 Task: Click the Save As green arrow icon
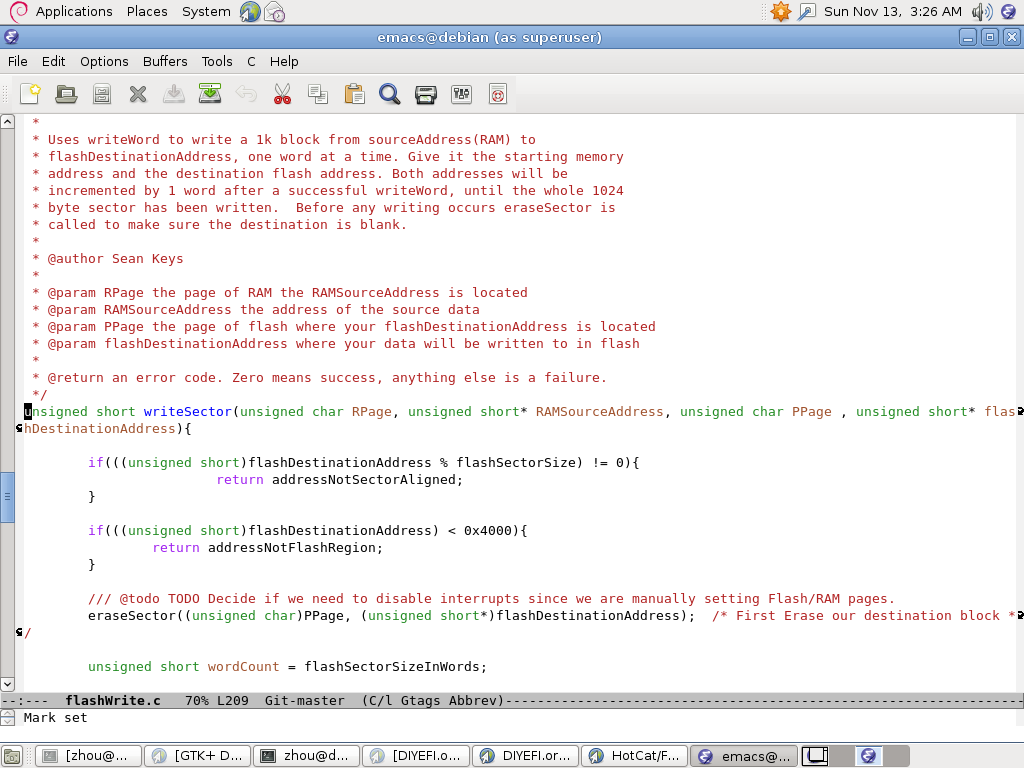pos(210,94)
